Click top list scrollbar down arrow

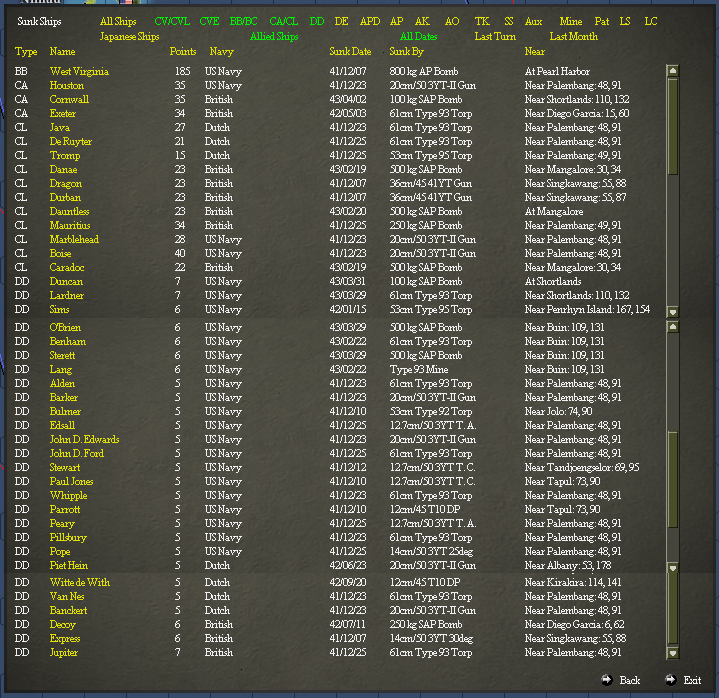(x=673, y=312)
